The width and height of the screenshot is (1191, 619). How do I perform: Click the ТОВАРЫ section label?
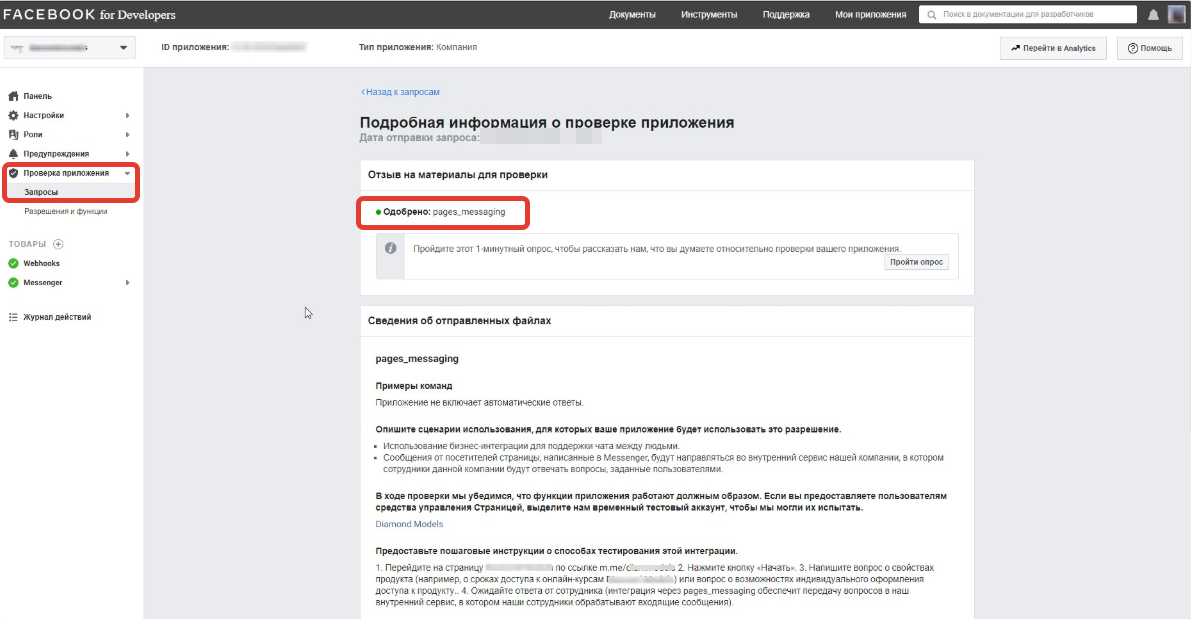click(x=27, y=244)
